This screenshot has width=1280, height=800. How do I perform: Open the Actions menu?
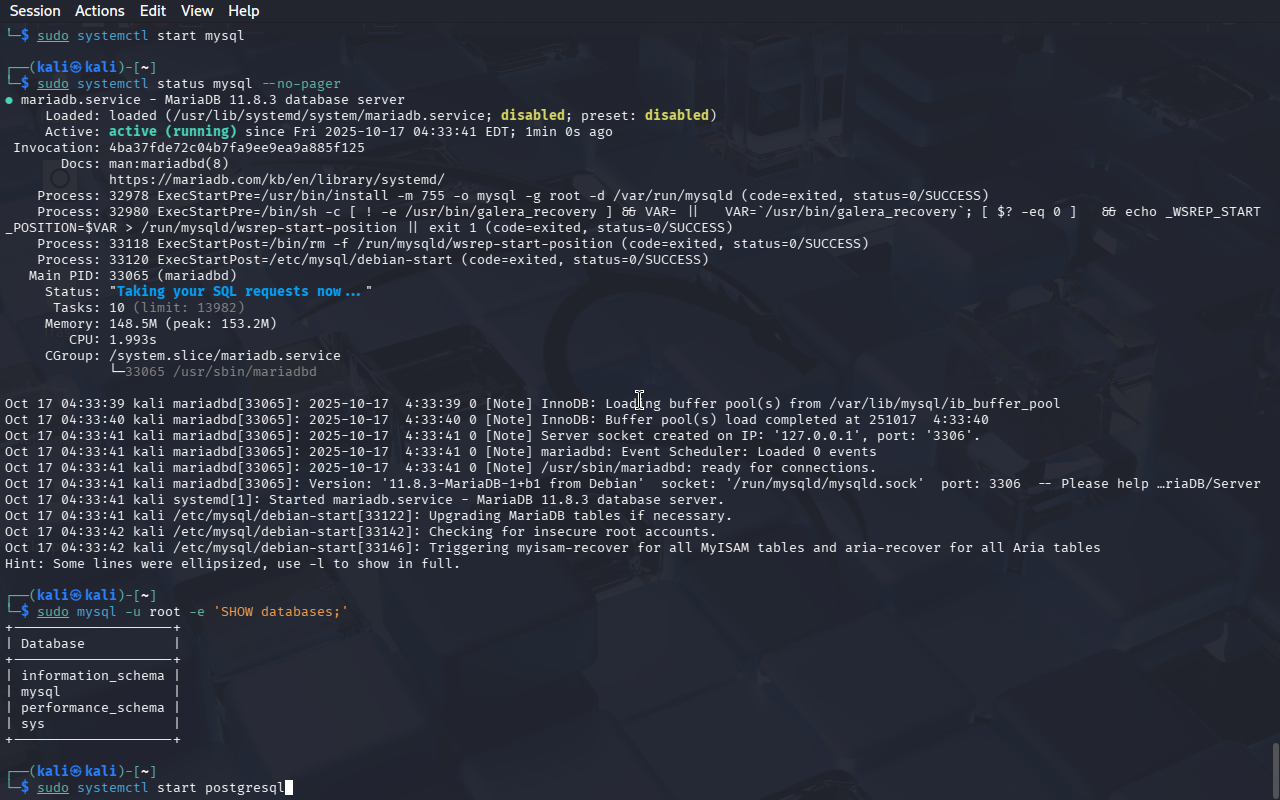[100, 11]
